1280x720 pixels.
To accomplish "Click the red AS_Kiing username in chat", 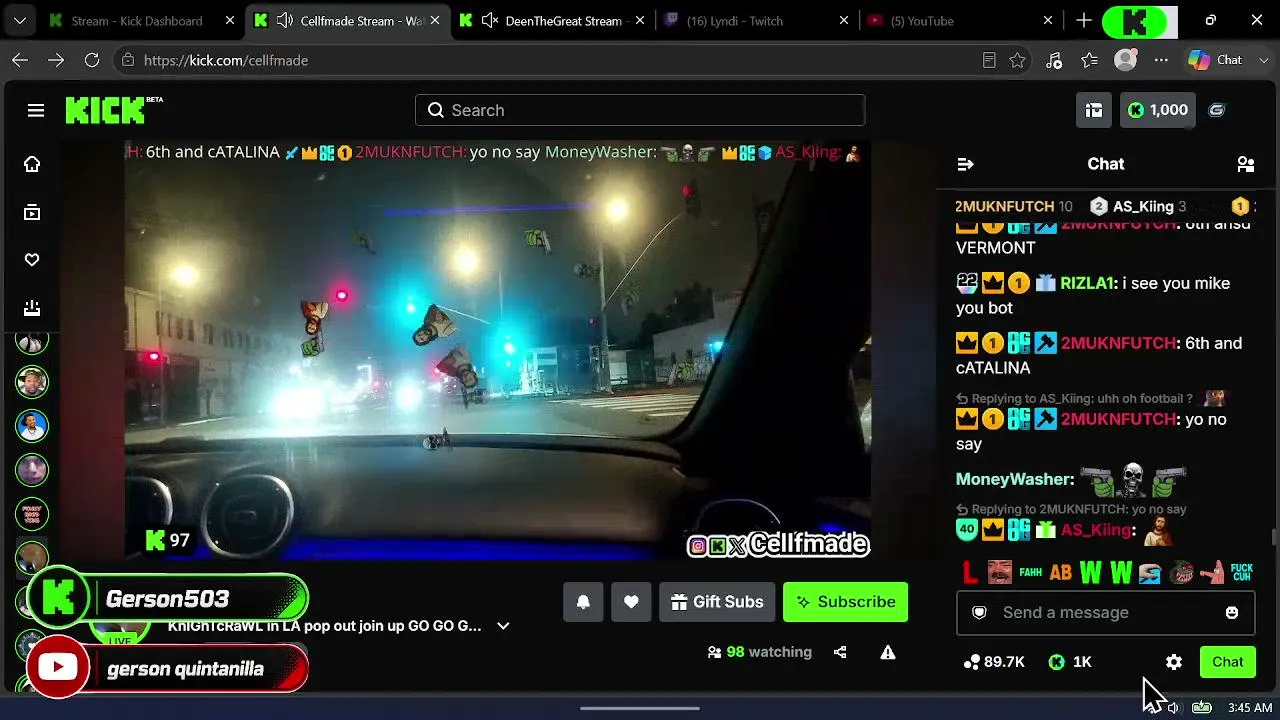I will tap(1096, 530).
